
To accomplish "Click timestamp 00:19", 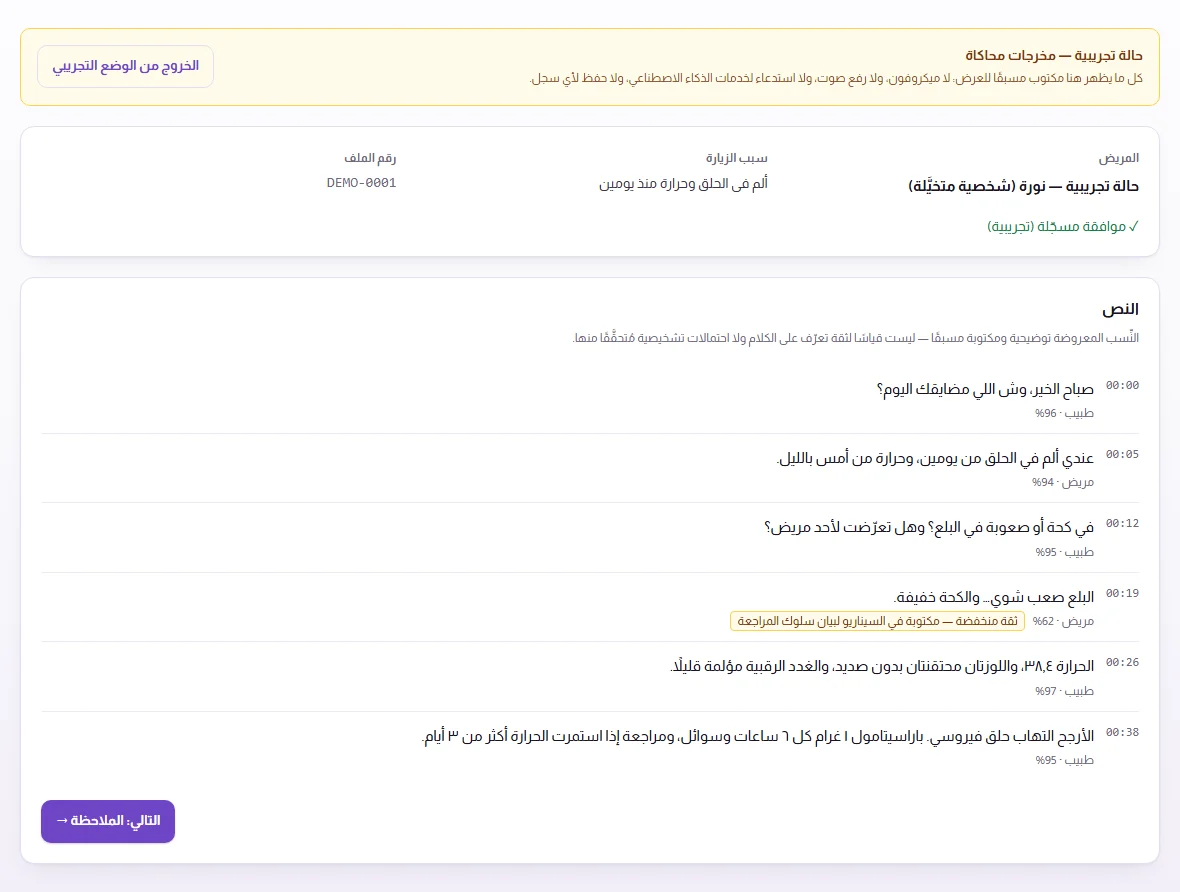I will (1122, 594).
